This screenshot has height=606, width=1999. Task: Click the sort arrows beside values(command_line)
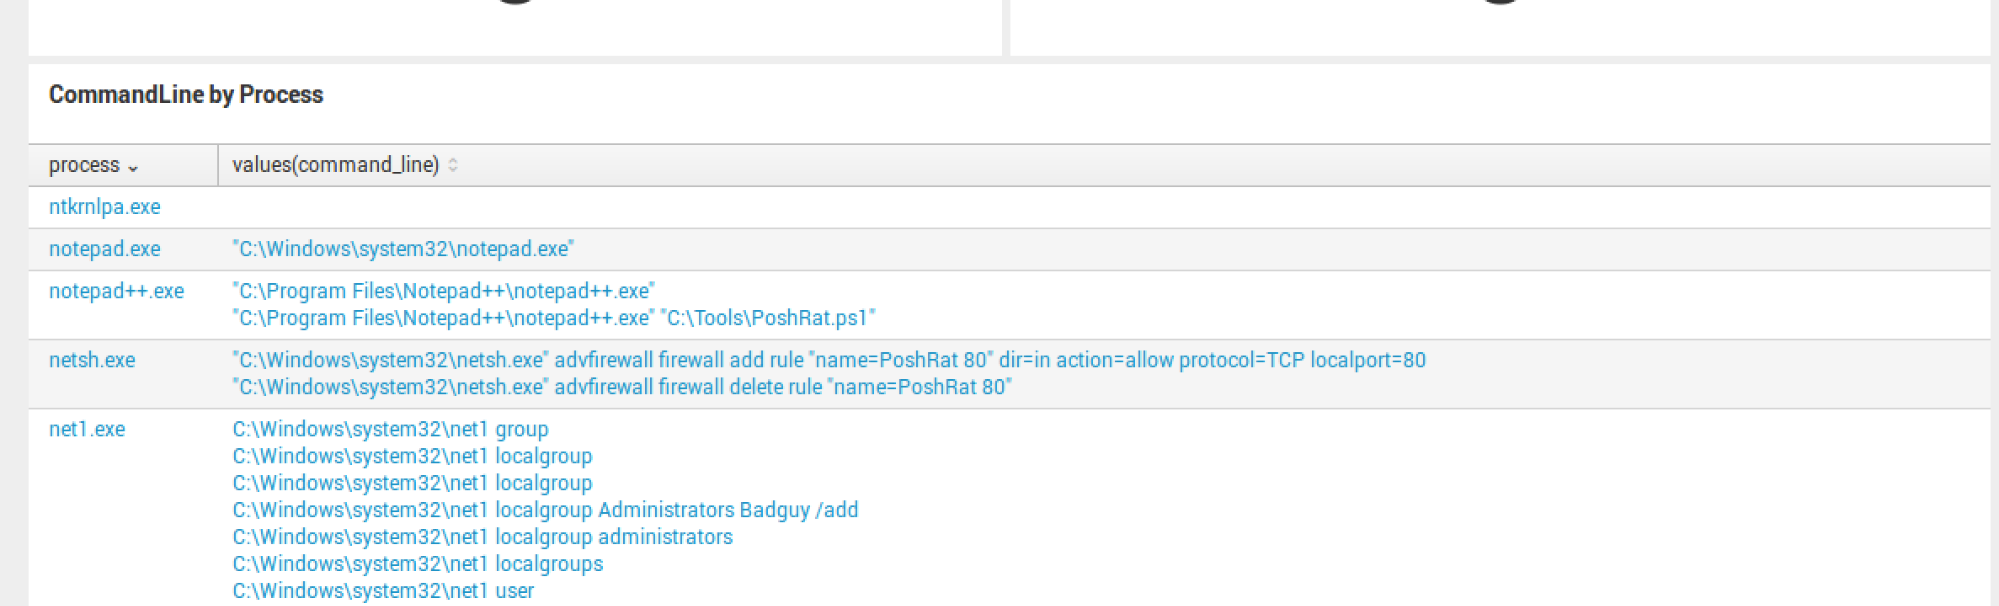pyautogui.click(x=453, y=165)
